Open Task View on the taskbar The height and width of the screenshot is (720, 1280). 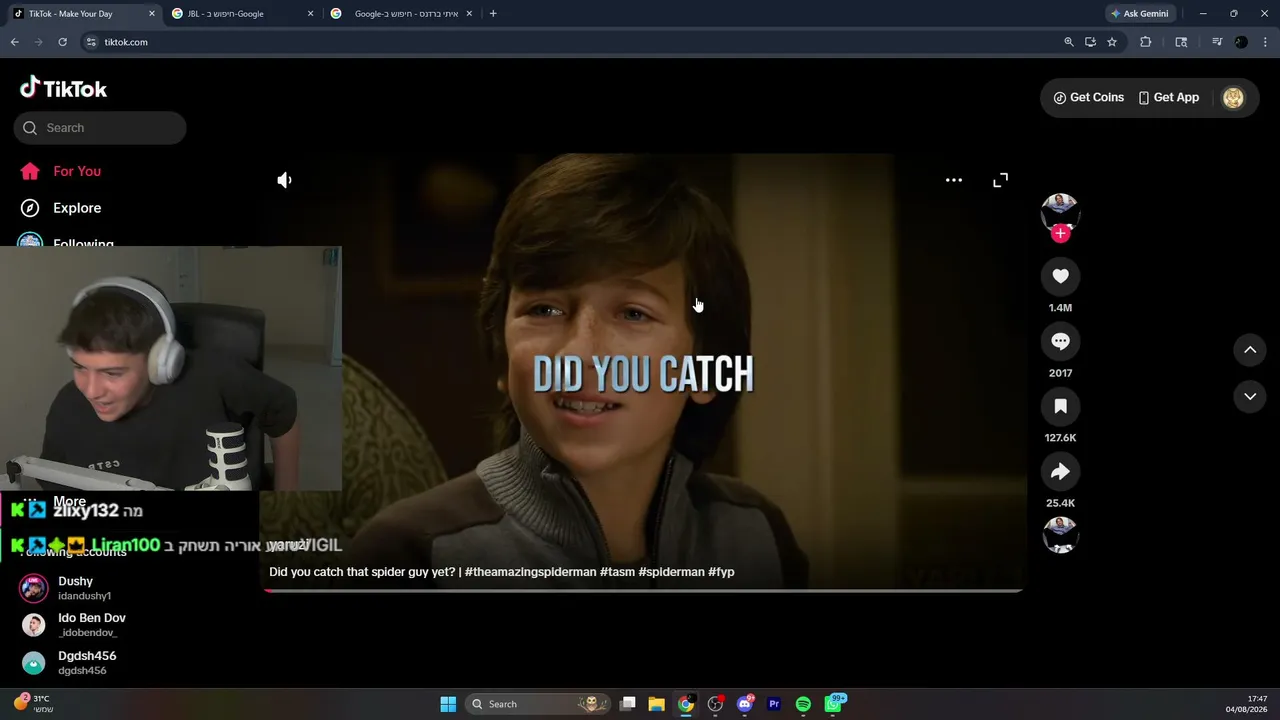[628, 704]
